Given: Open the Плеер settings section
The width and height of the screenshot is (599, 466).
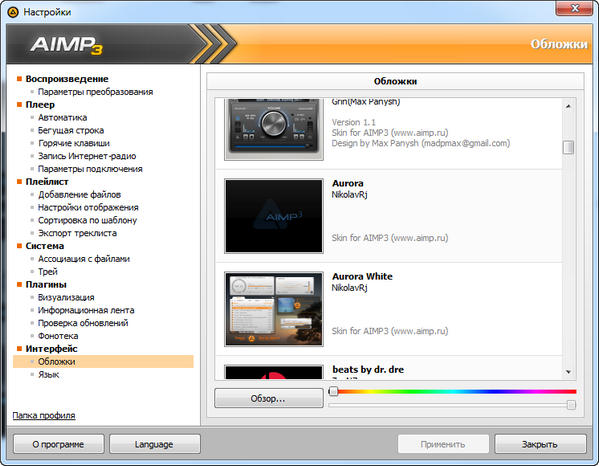Looking at the screenshot, I should point(40,104).
